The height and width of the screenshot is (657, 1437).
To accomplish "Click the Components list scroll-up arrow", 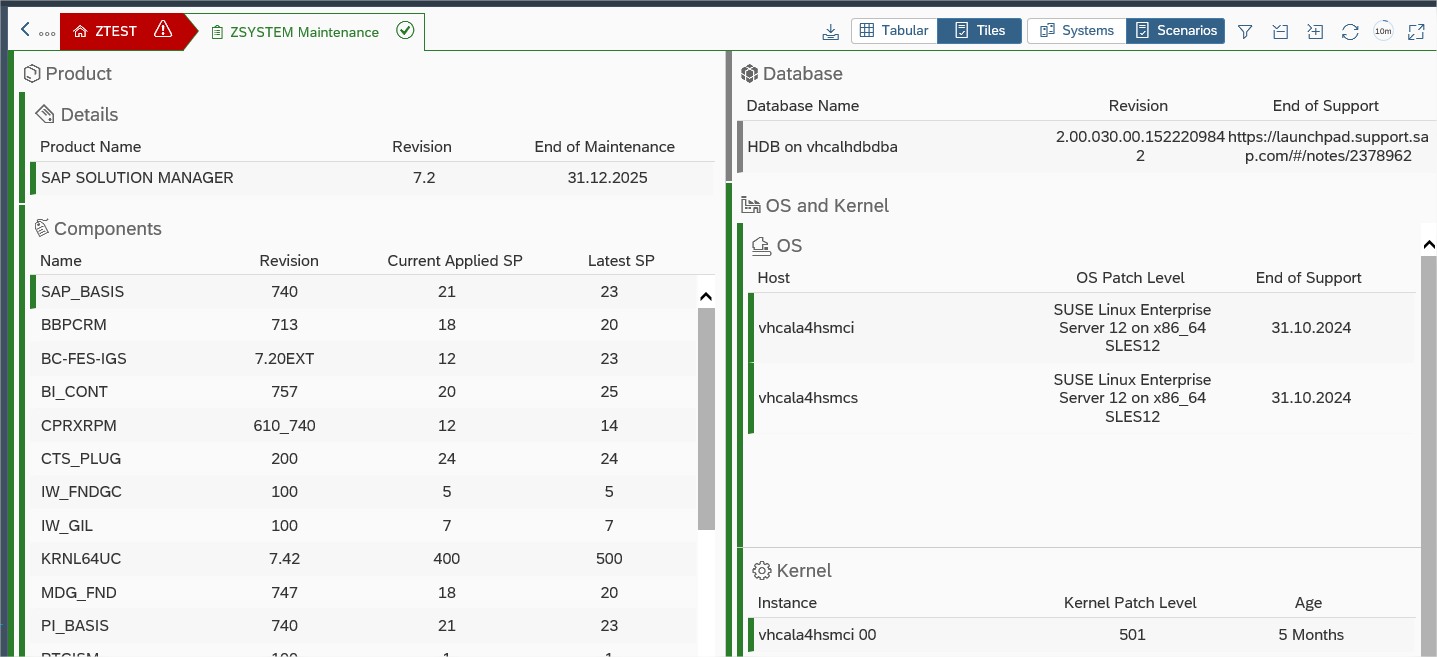I will tap(705, 296).
